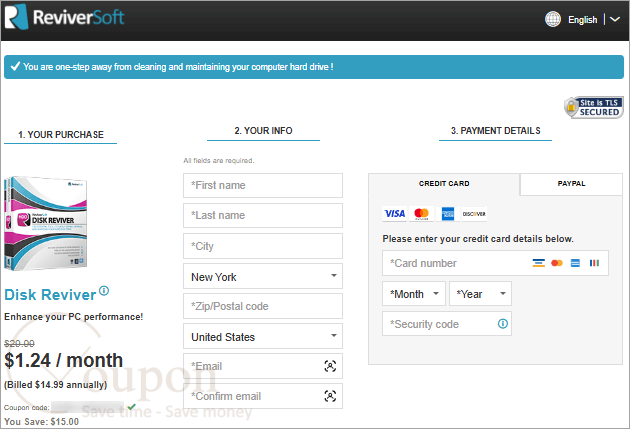The width and height of the screenshot is (630, 429).
Task: Click the orange-blue striped card icon in Card number
Action: tap(538, 263)
